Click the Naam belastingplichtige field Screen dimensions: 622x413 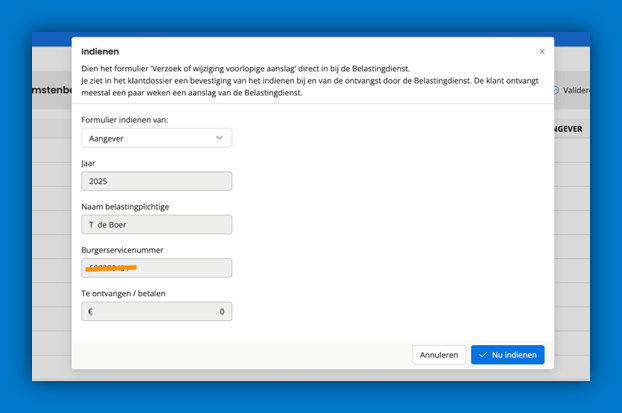click(156, 225)
